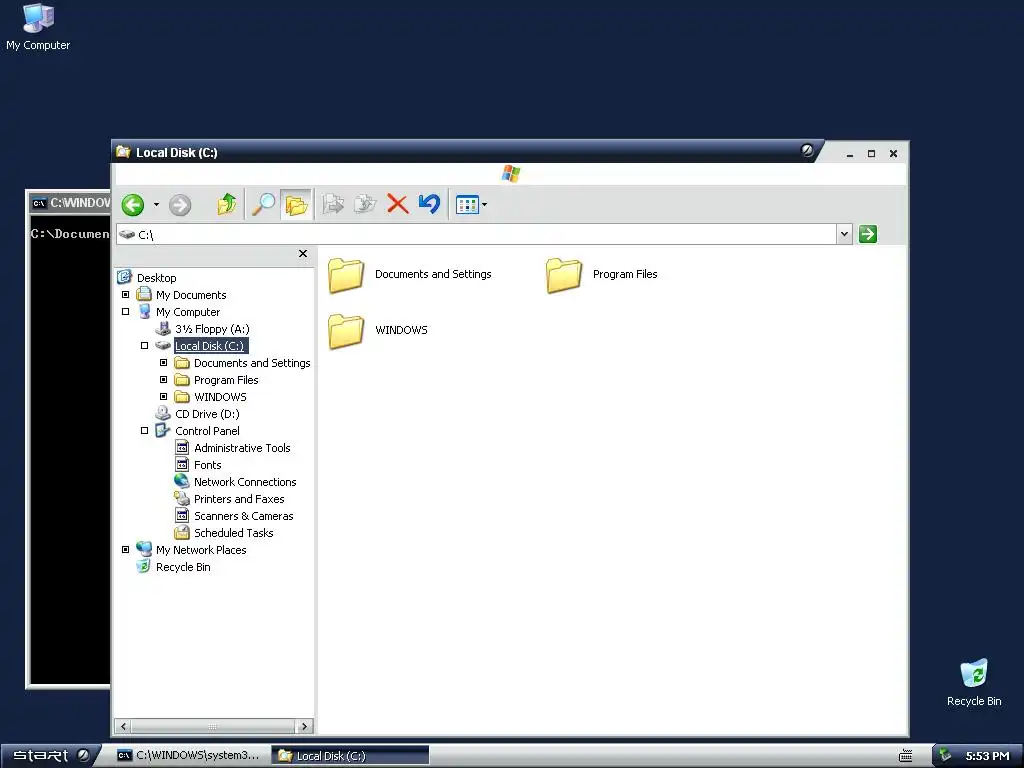Click the Windows flag logo throbber
1024x768 pixels.
point(511,174)
